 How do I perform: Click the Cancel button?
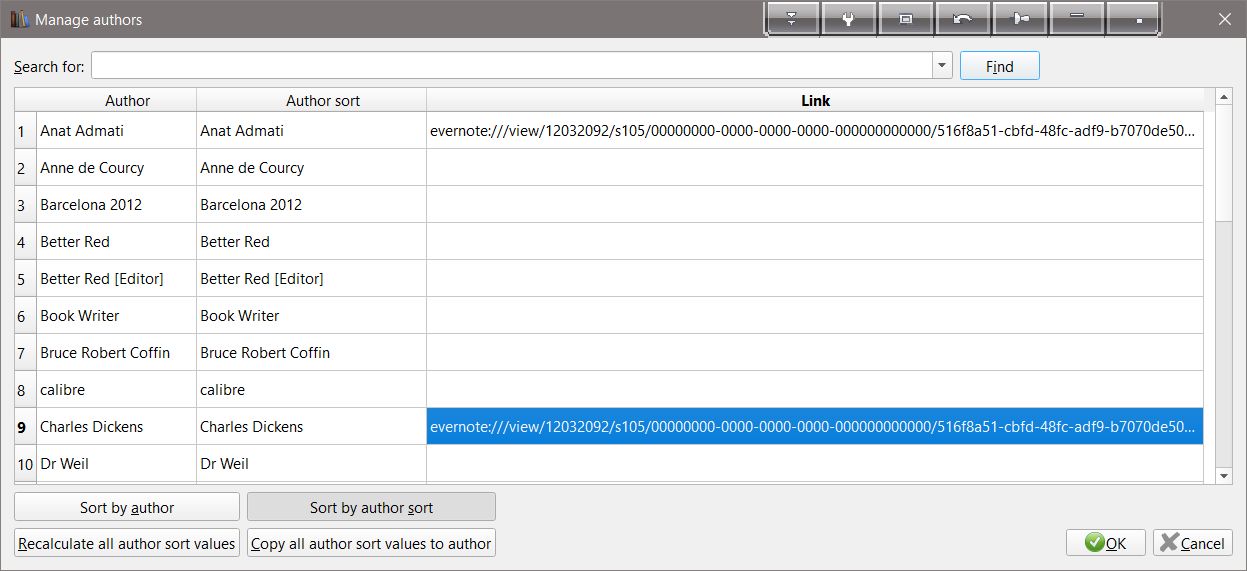click(x=1193, y=543)
